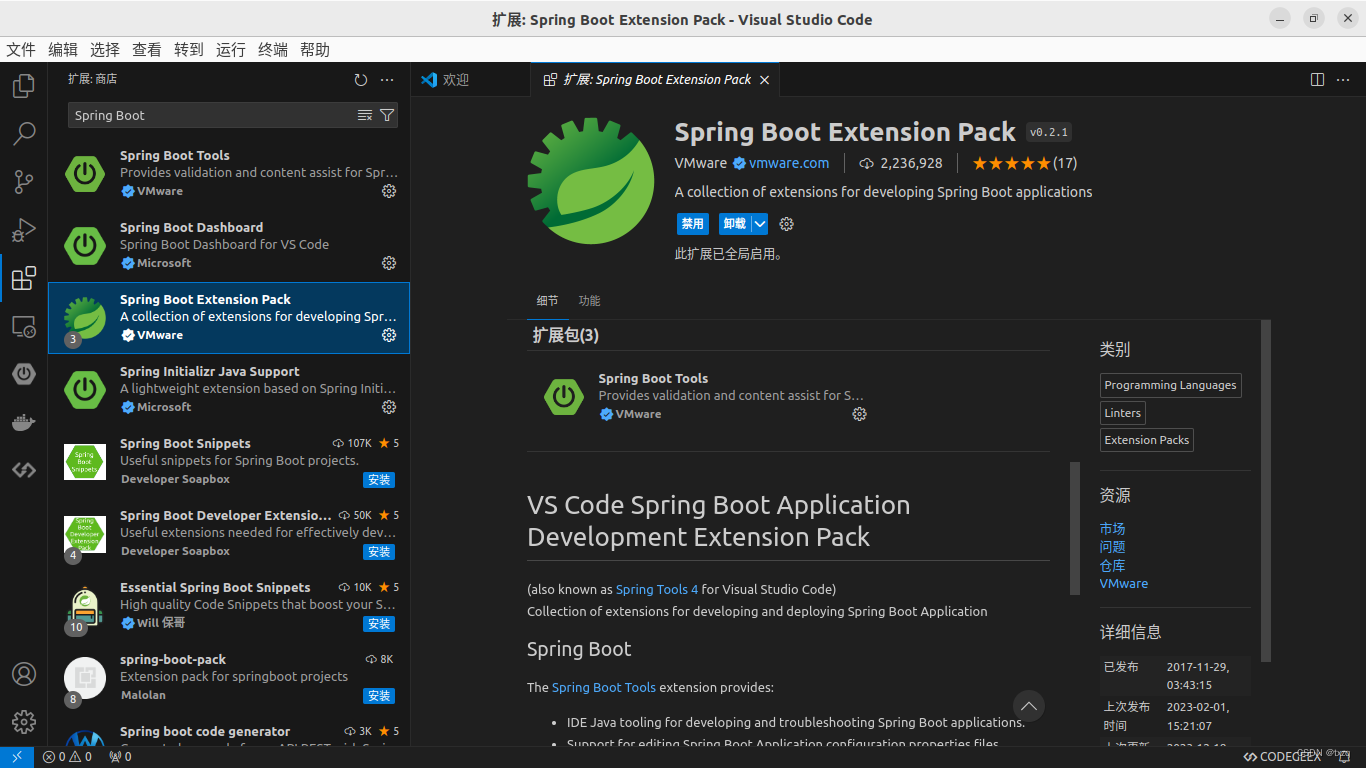Open the Search view in activity bar
Viewport: 1366px width, 768px height.
pos(24,134)
